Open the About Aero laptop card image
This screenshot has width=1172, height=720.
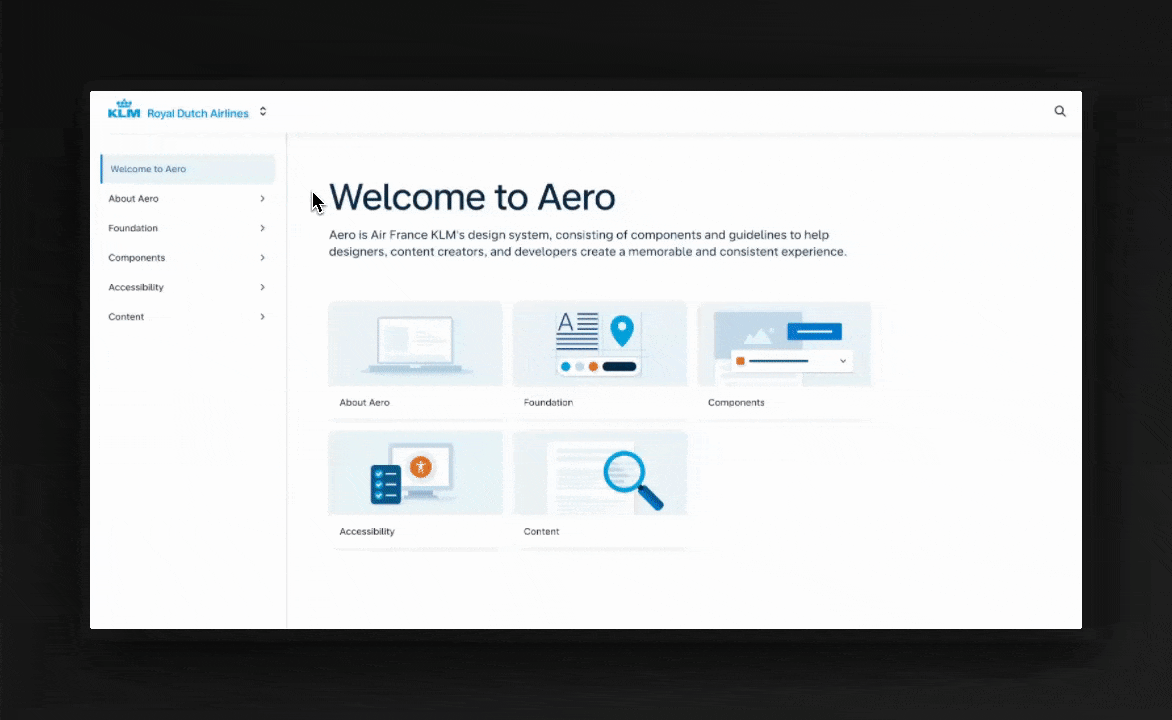tap(416, 344)
